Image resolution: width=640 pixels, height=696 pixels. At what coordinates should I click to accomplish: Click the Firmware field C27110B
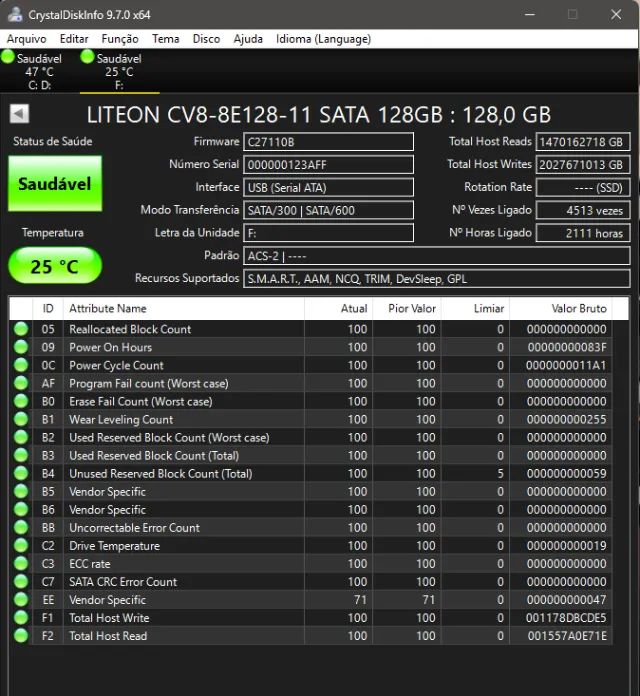coord(328,142)
